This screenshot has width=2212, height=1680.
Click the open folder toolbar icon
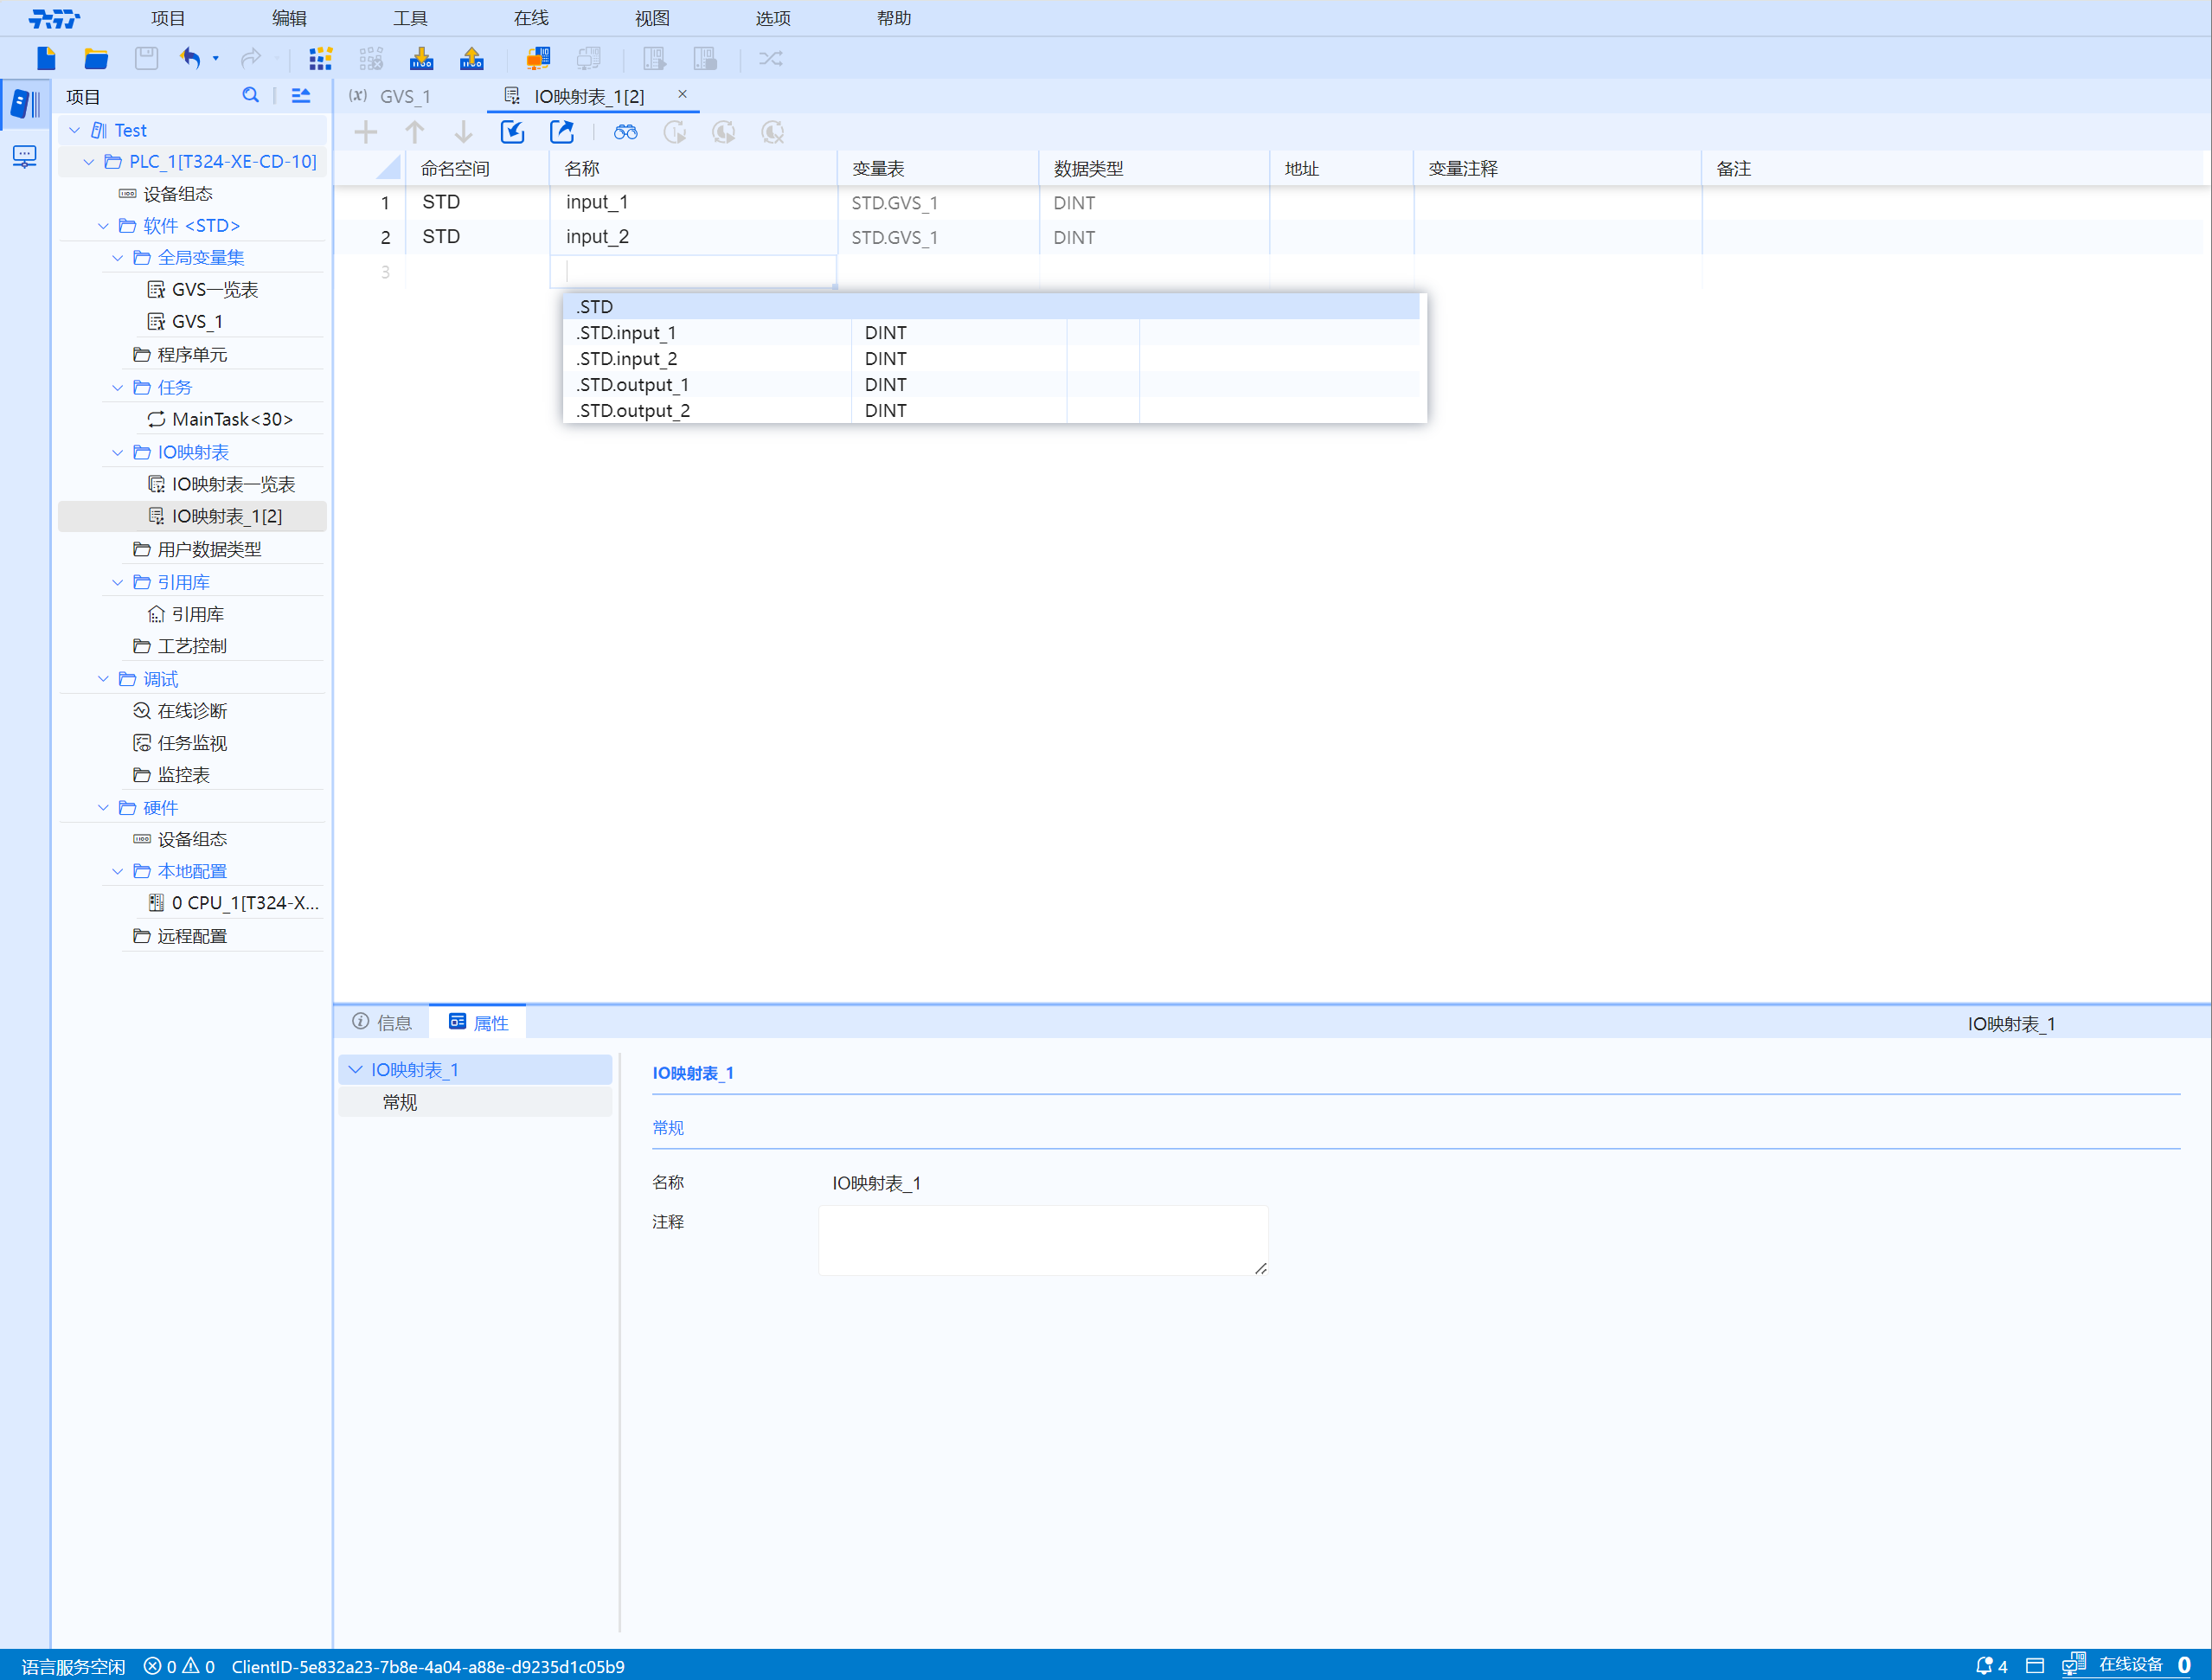(x=96, y=58)
